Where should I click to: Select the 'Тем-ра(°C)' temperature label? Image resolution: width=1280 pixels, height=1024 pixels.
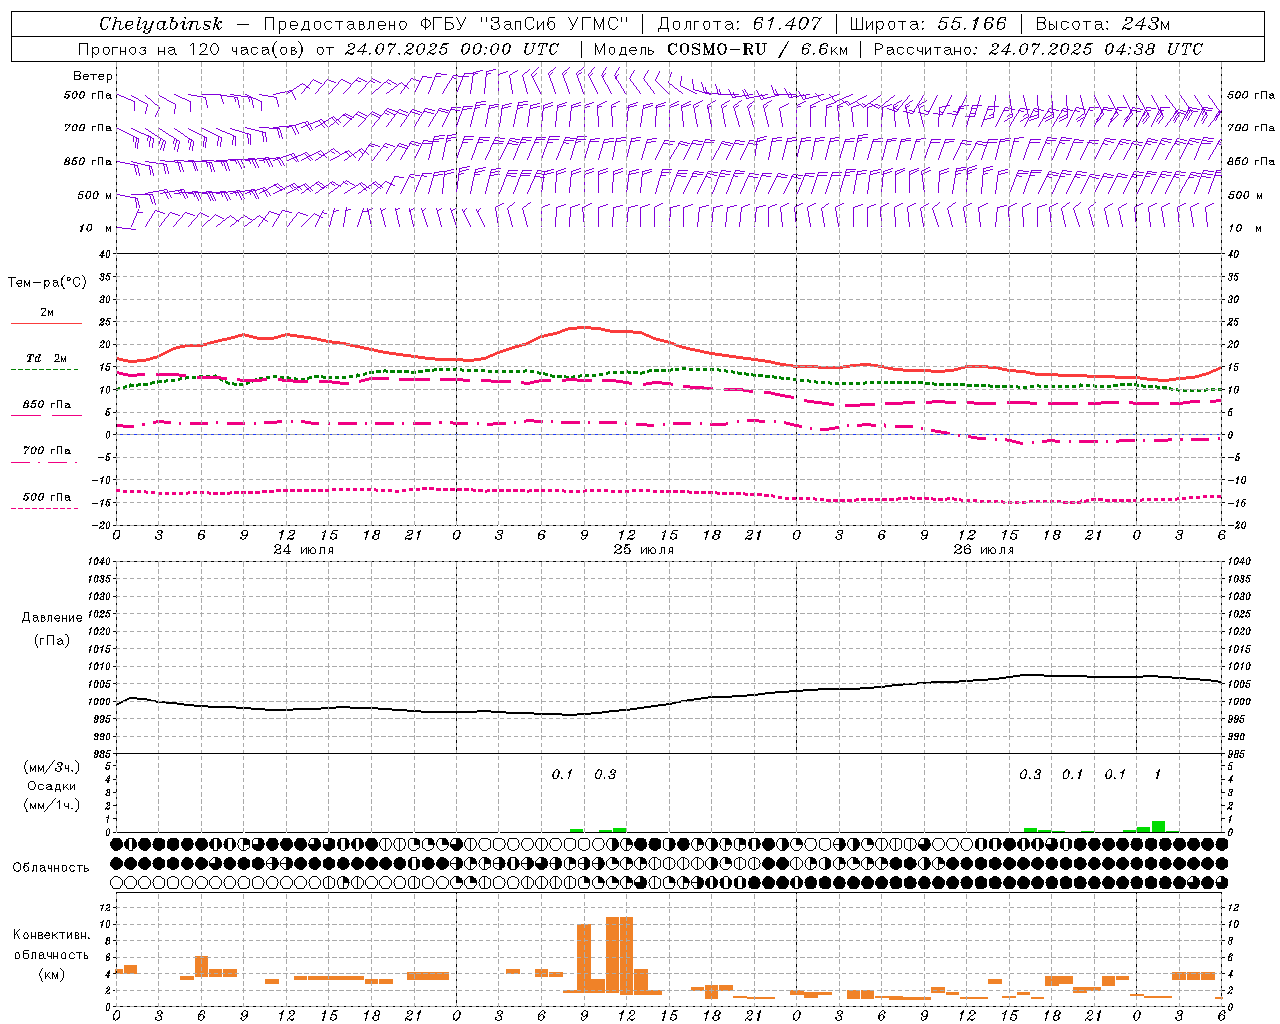(x=47, y=283)
